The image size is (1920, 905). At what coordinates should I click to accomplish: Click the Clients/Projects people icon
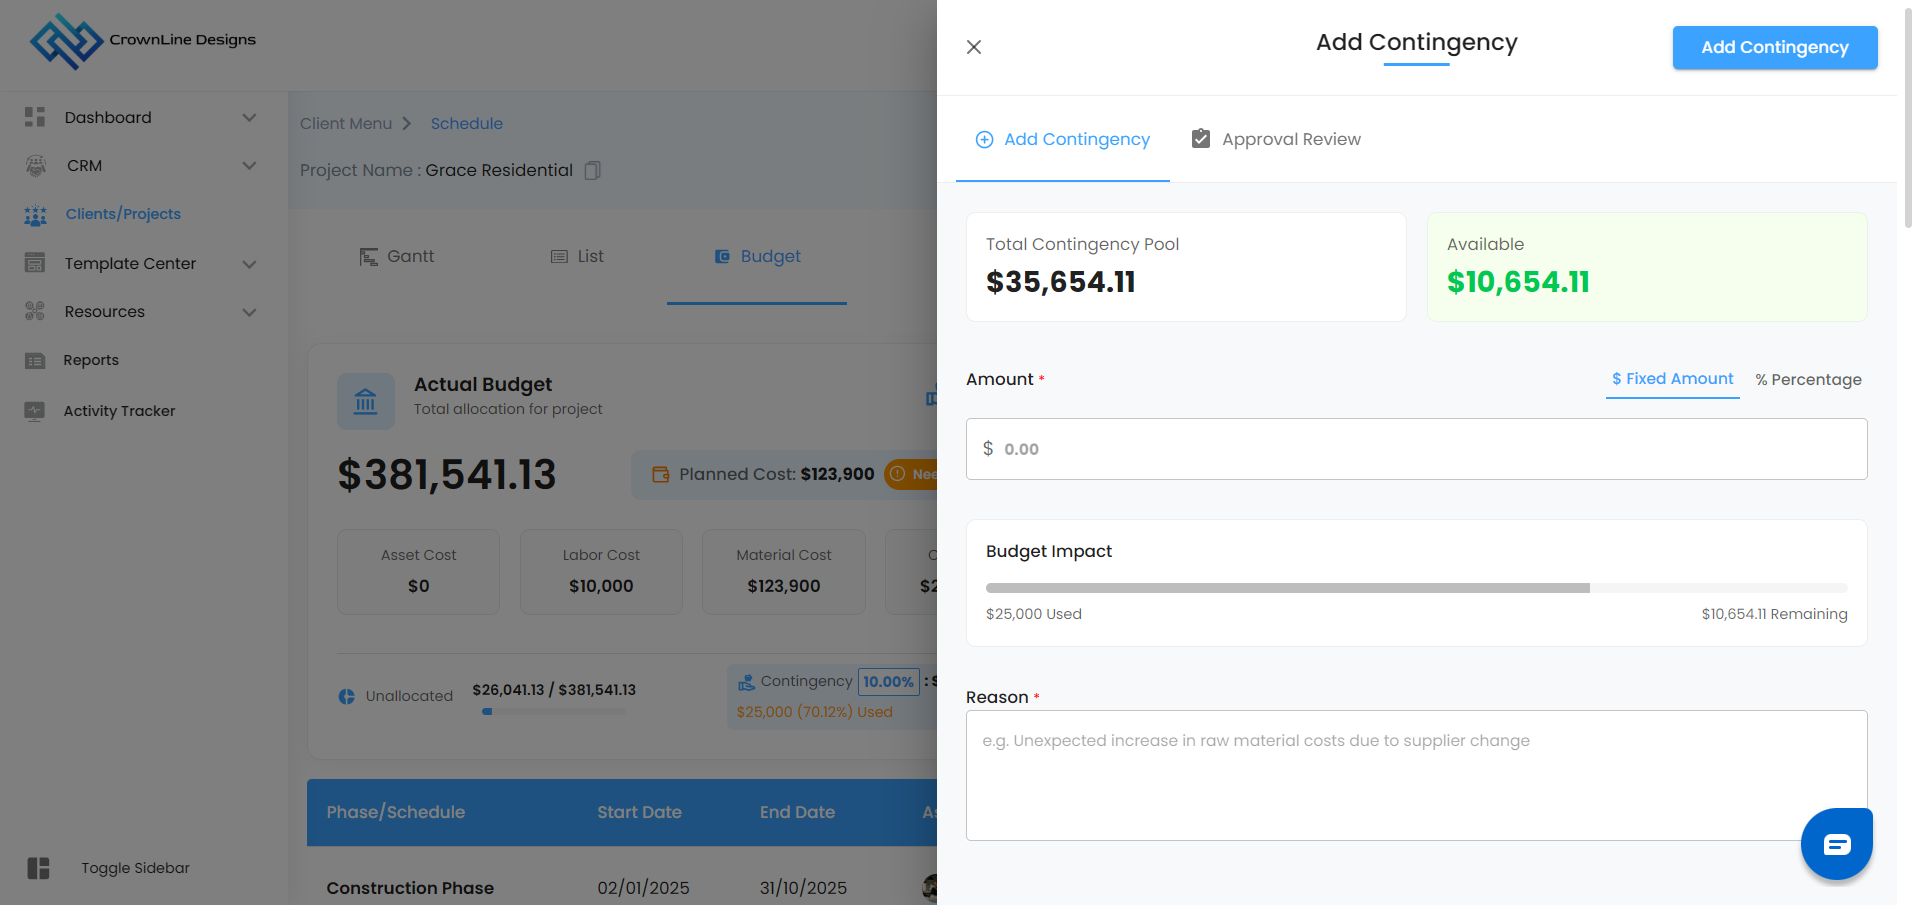36,215
